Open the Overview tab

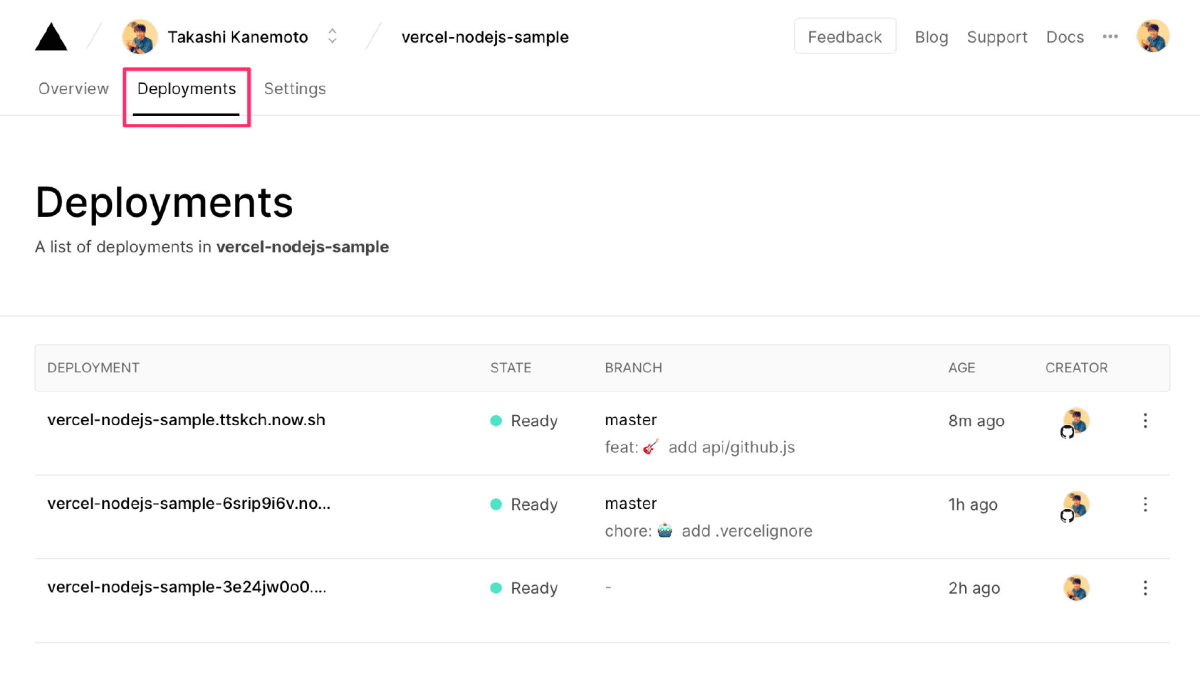coord(73,89)
